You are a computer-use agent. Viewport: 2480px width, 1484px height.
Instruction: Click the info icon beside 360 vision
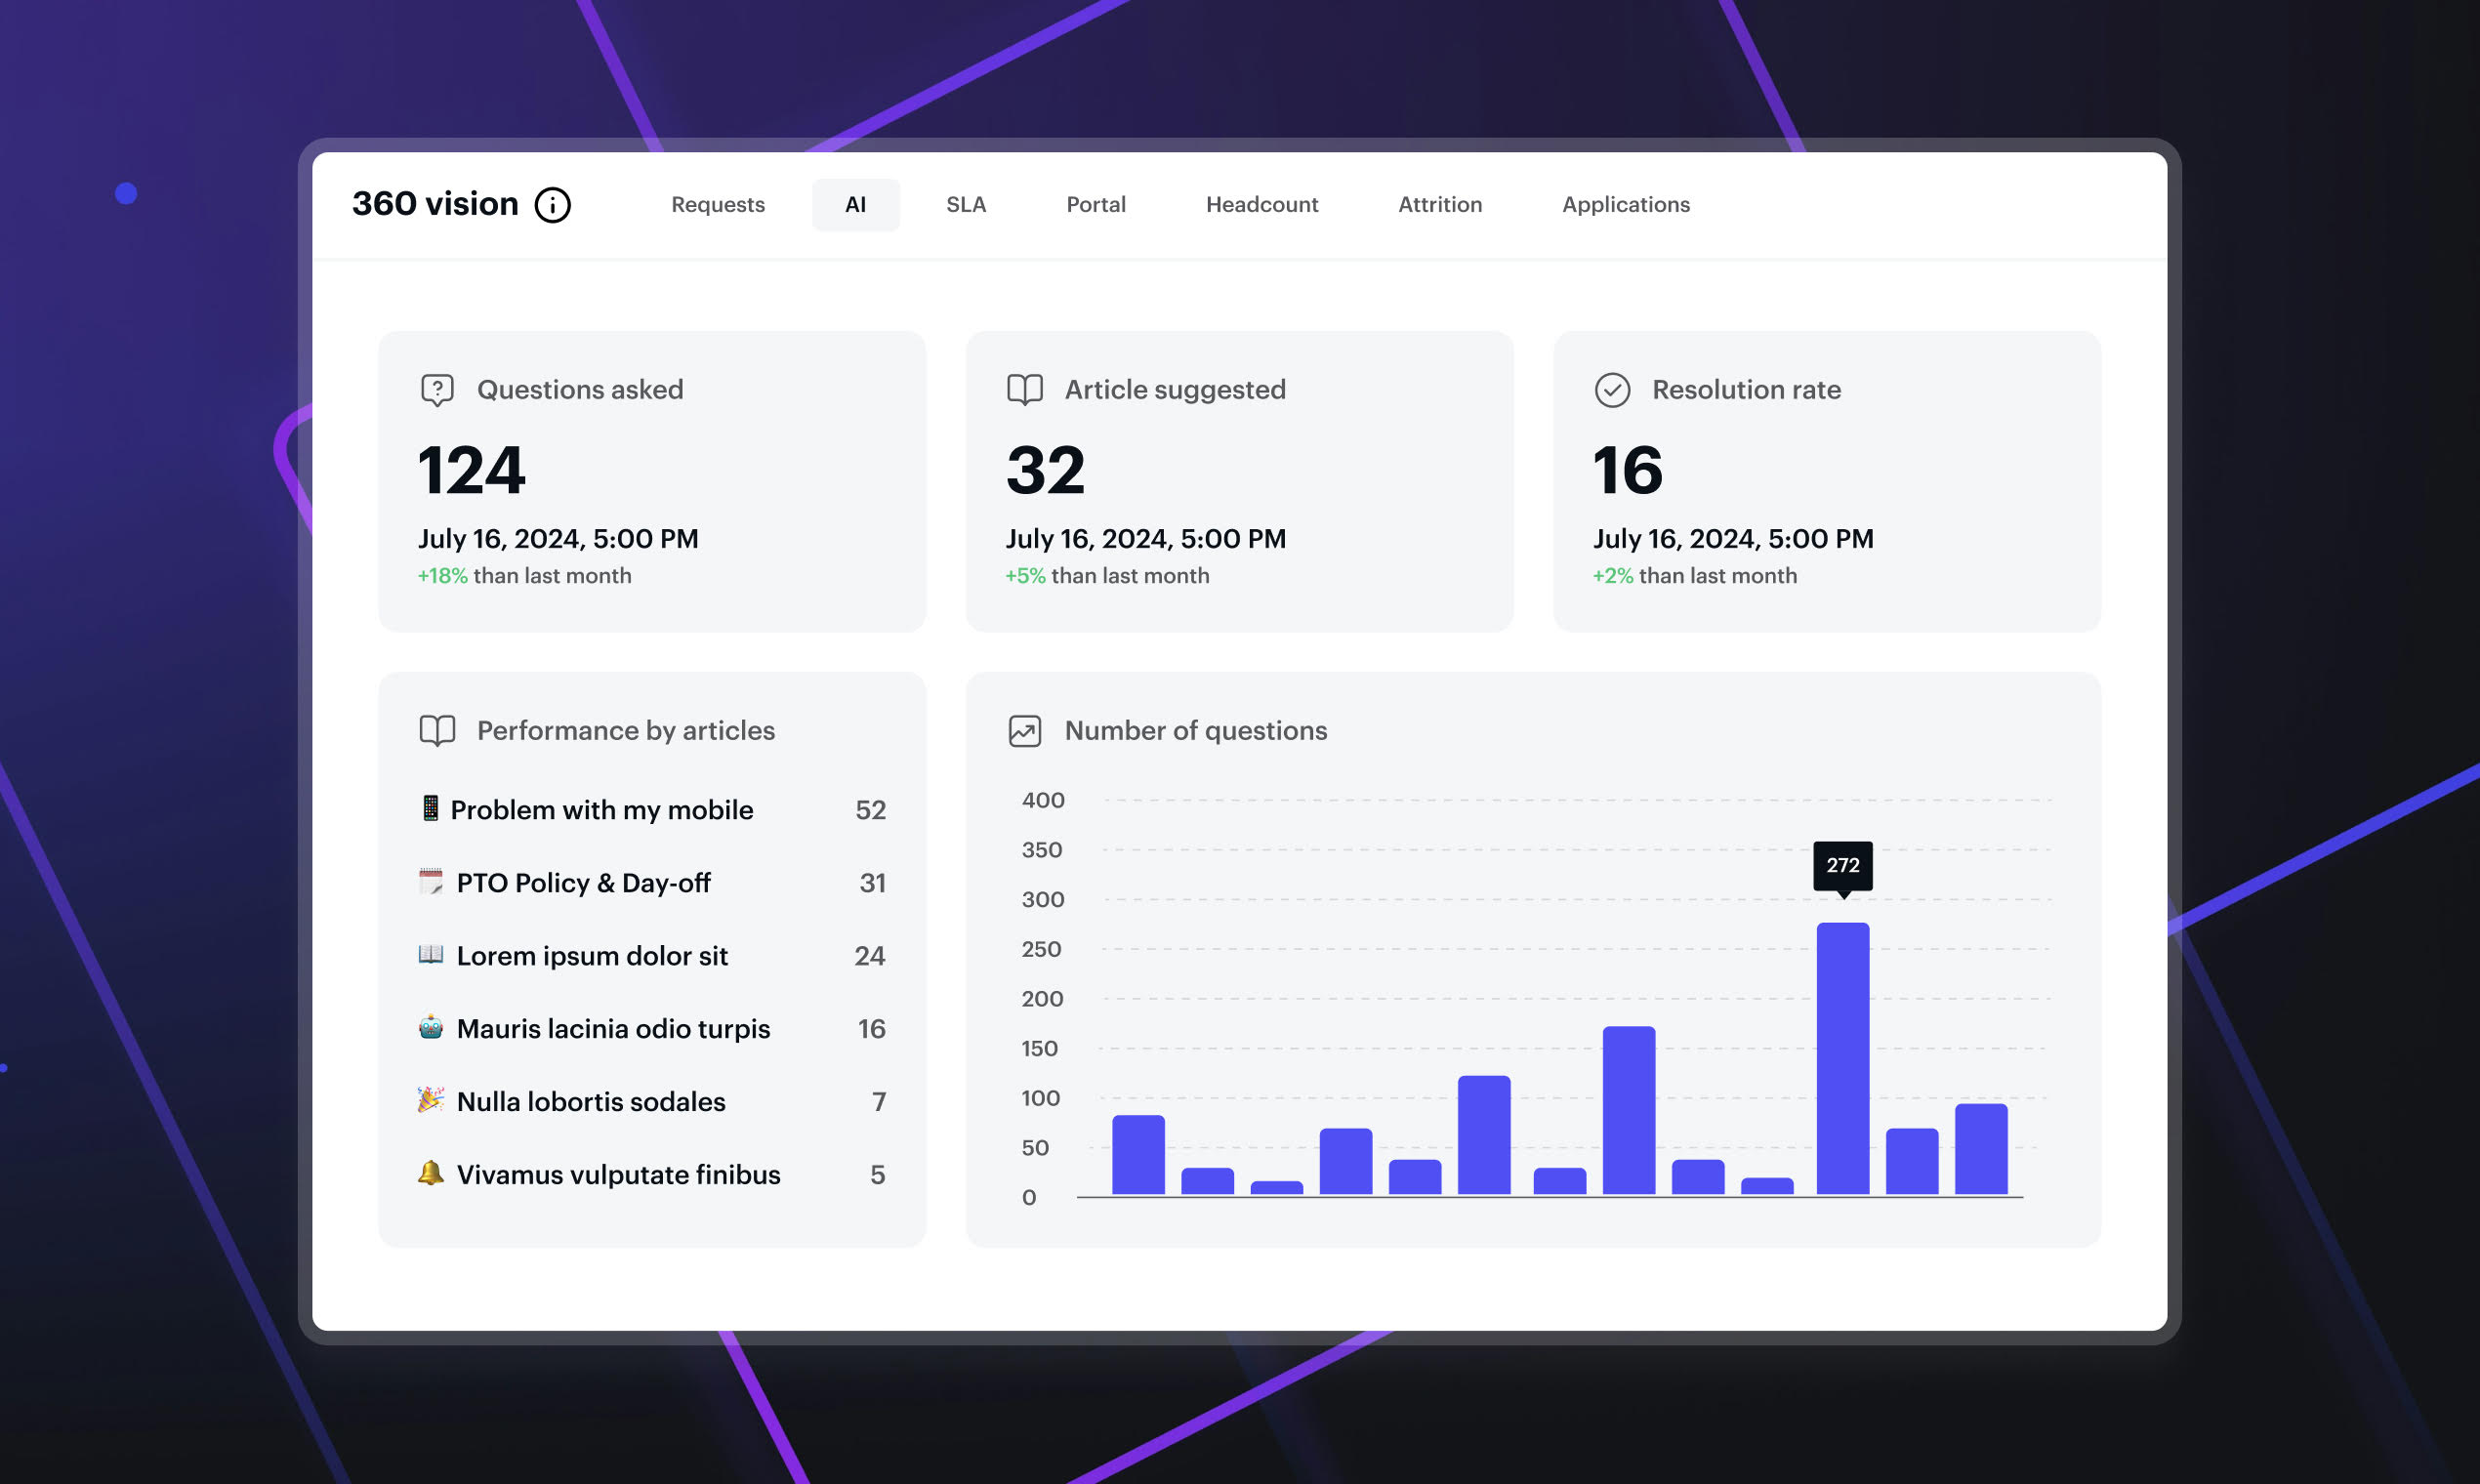tap(552, 205)
